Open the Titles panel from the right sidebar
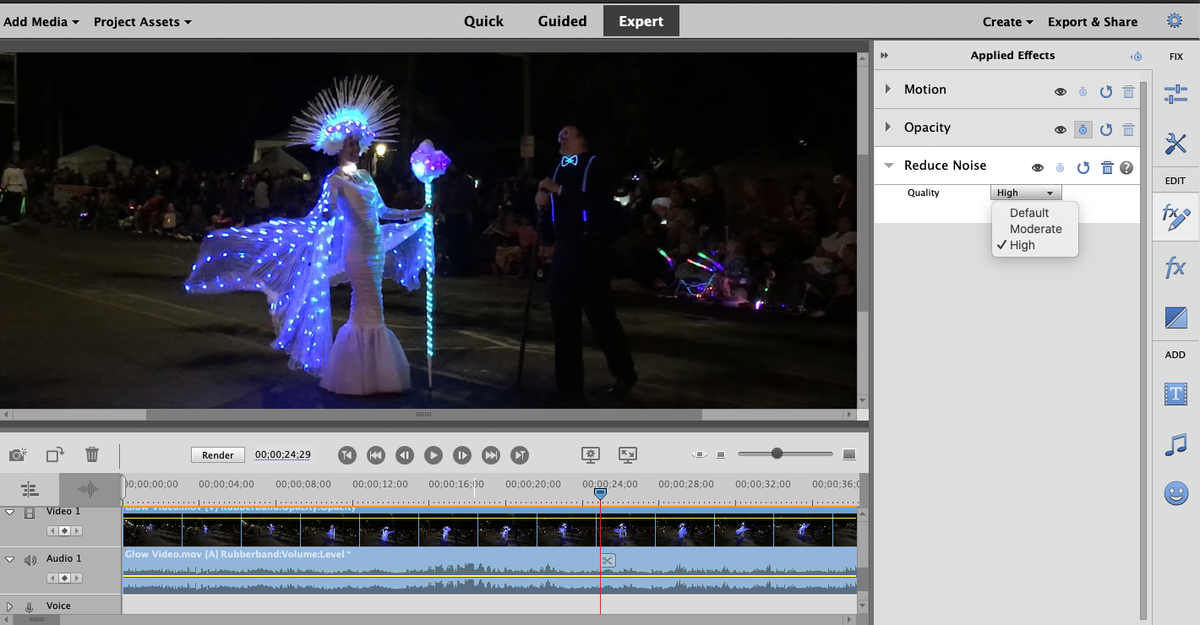The image size is (1200, 625). click(1175, 392)
